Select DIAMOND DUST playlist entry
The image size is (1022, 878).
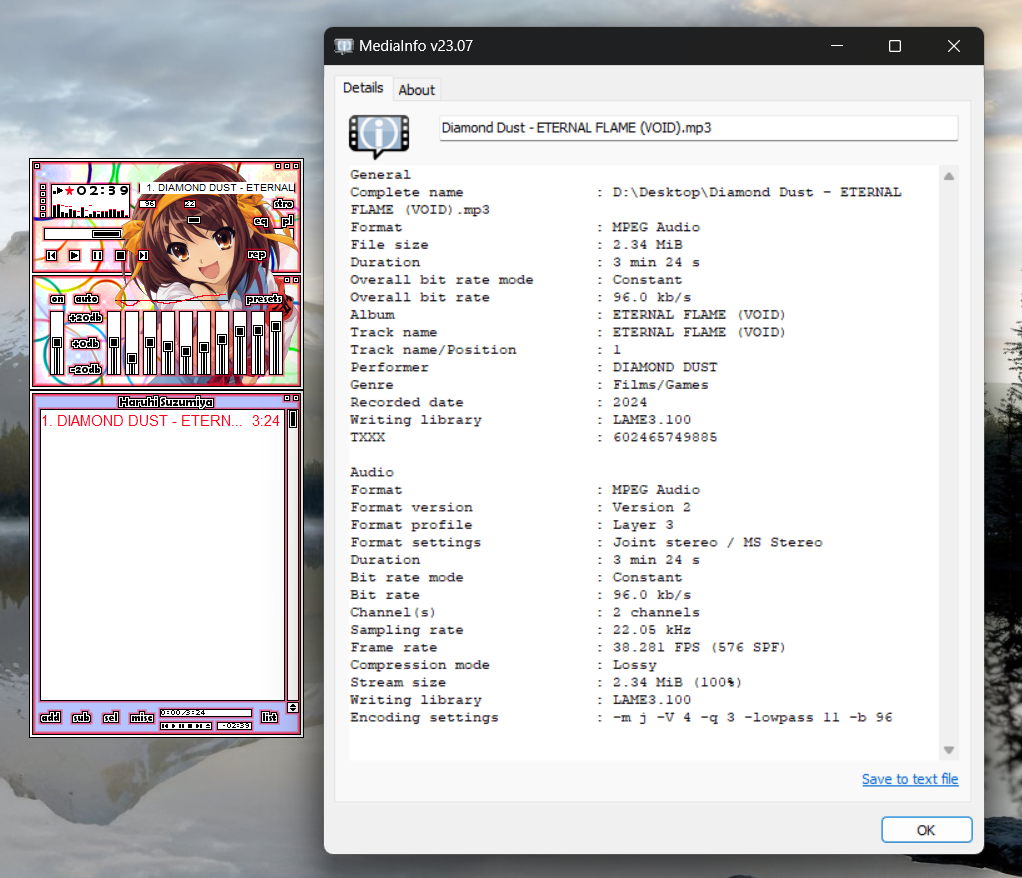pyautogui.click(x=161, y=421)
